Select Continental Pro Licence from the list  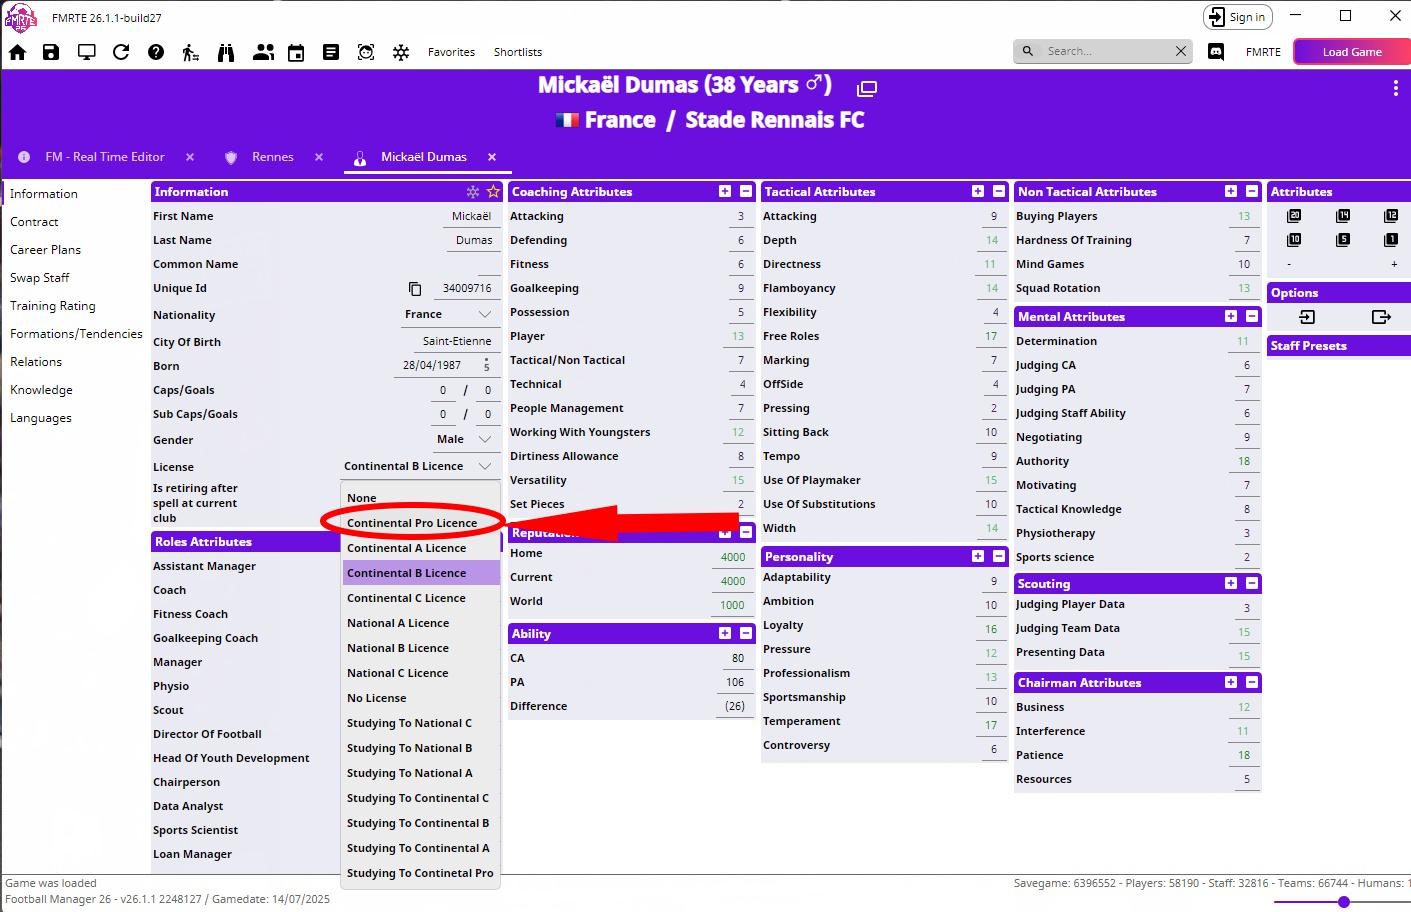tap(412, 523)
